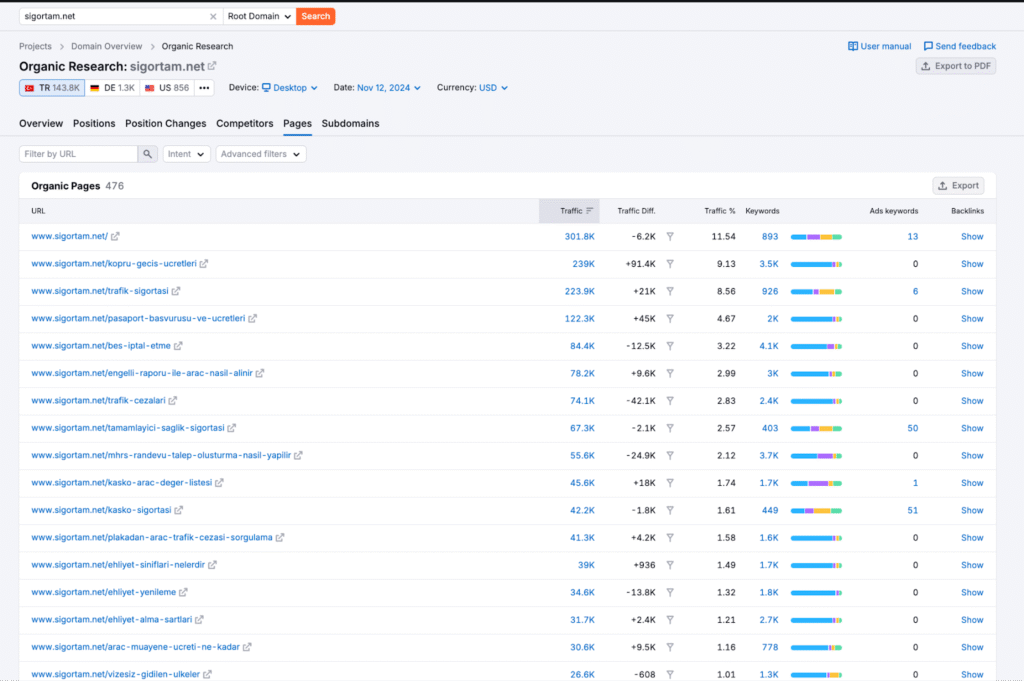The image size is (1024, 681).
Task: Open the User manual link
Action: [x=879, y=46]
